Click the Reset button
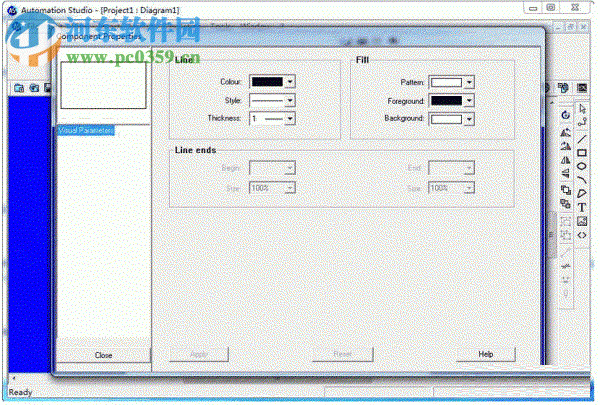Viewport: 600px width, 405px height. point(342,354)
